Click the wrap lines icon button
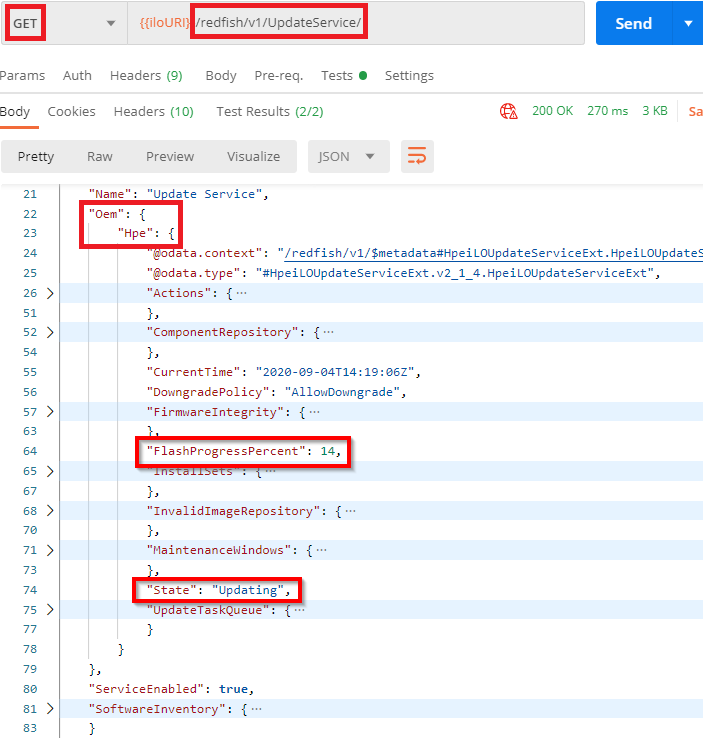The height and width of the screenshot is (741, 703). pyautogui.click(x=417, y=157)
